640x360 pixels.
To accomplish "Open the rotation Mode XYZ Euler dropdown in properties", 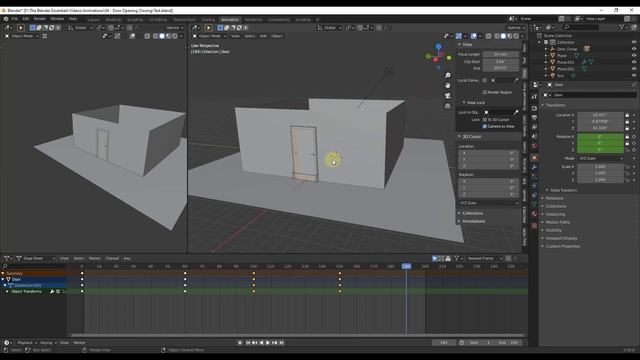I will (600, 158).
